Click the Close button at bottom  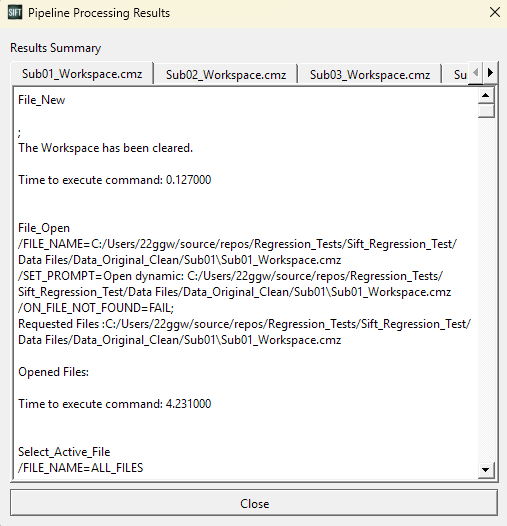tap(254, 503)
